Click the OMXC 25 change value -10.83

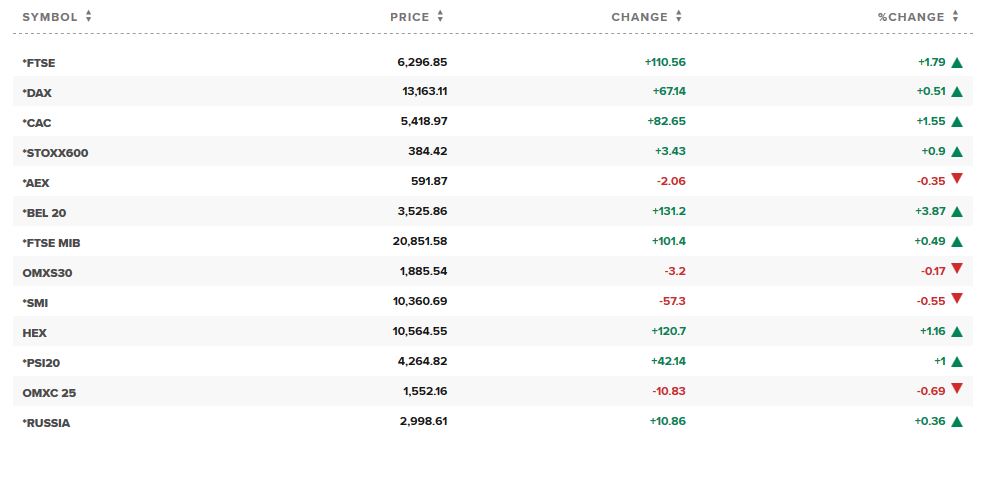(669, 391)
